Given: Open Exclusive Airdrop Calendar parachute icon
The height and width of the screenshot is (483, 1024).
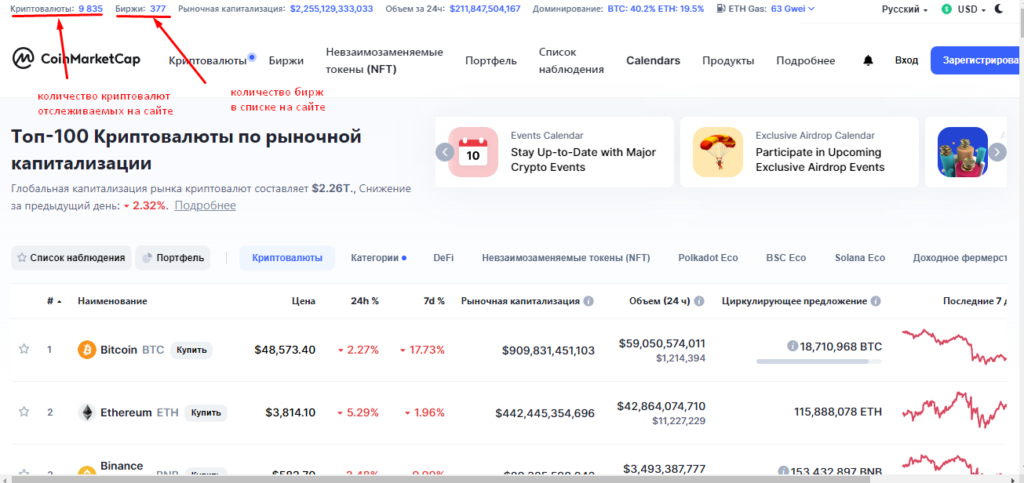Looking at the screenshot, I should [x=718, y=152].
